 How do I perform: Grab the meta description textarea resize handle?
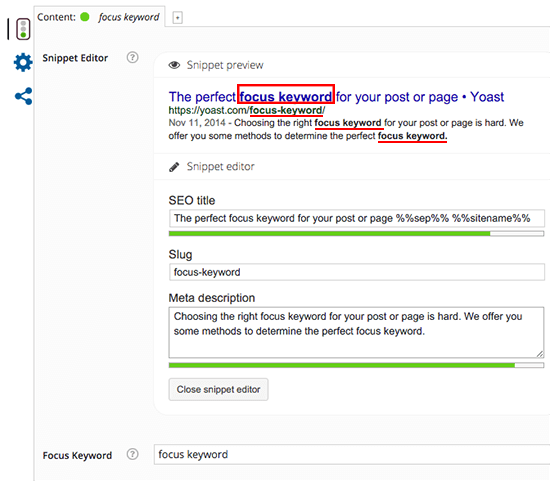(540, 354)
